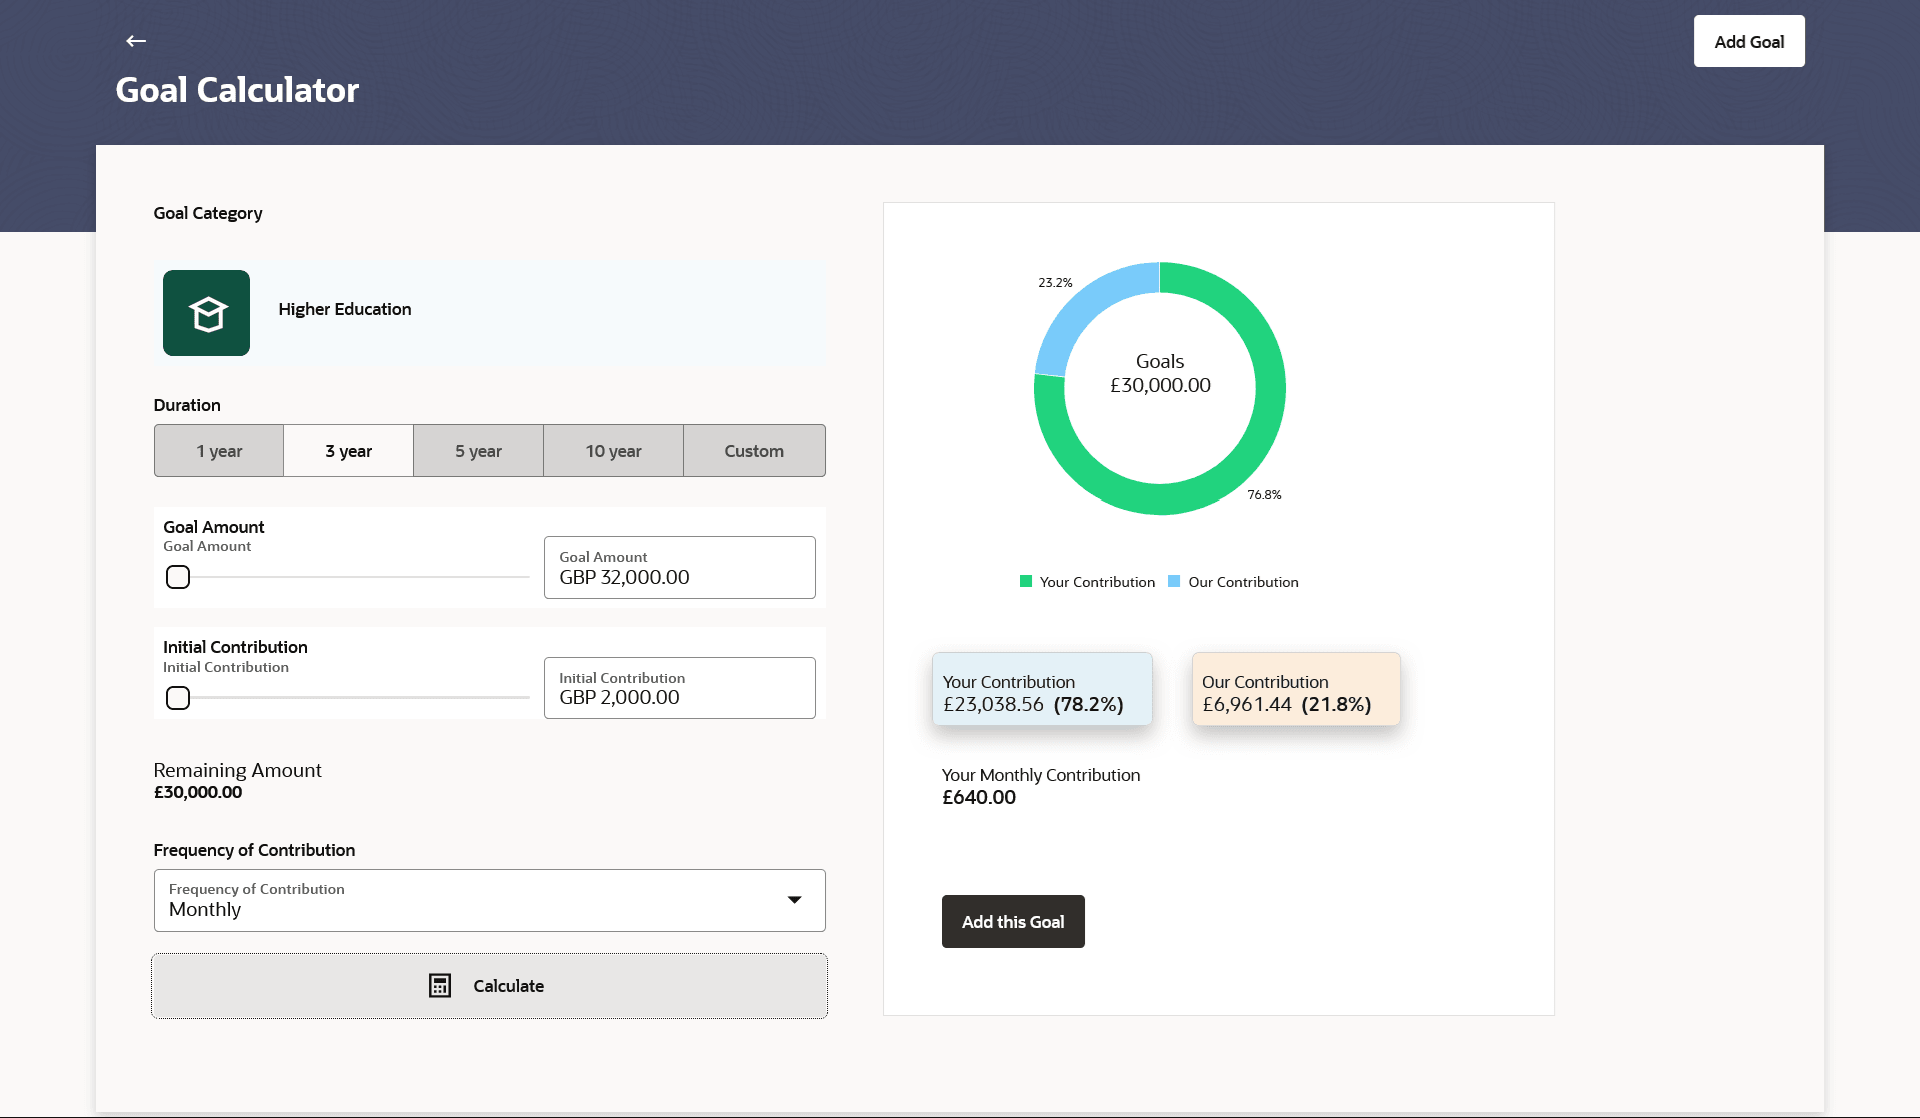The width and height of the screenshot is (1920, 1118).
Task: Click the Goal Amount slider handle
Action: pyautogui.click(x=178, y=577)
